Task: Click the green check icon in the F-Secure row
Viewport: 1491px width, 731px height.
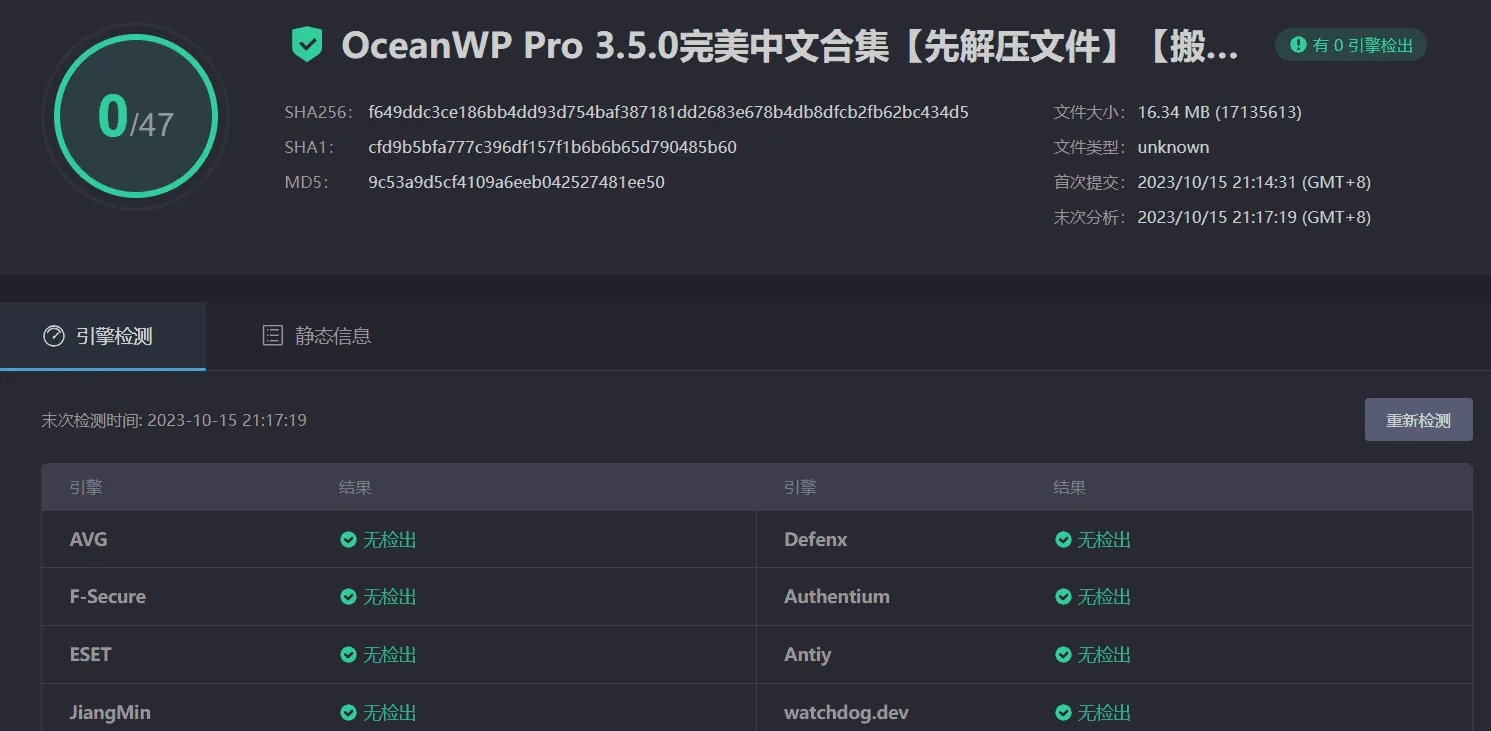Action: (x=348, y=597)
